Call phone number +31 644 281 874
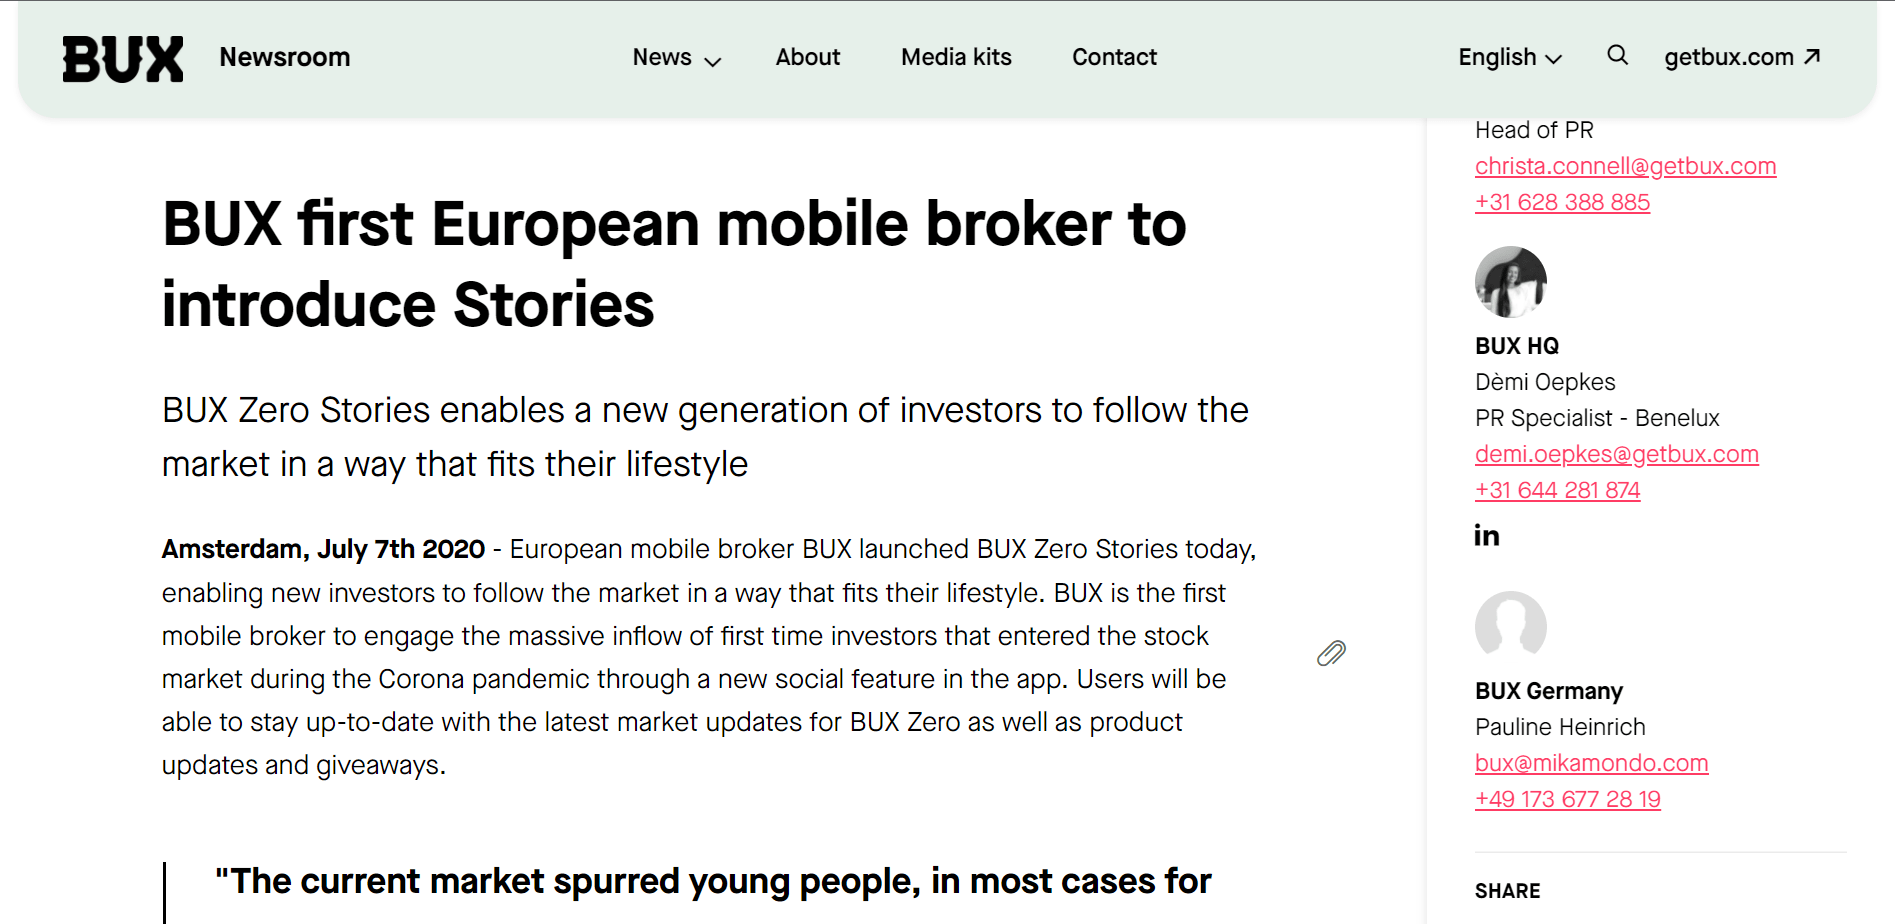The height and width of the screenshot is (924, 1895). pyautogui.click(x=1557, y=490)
